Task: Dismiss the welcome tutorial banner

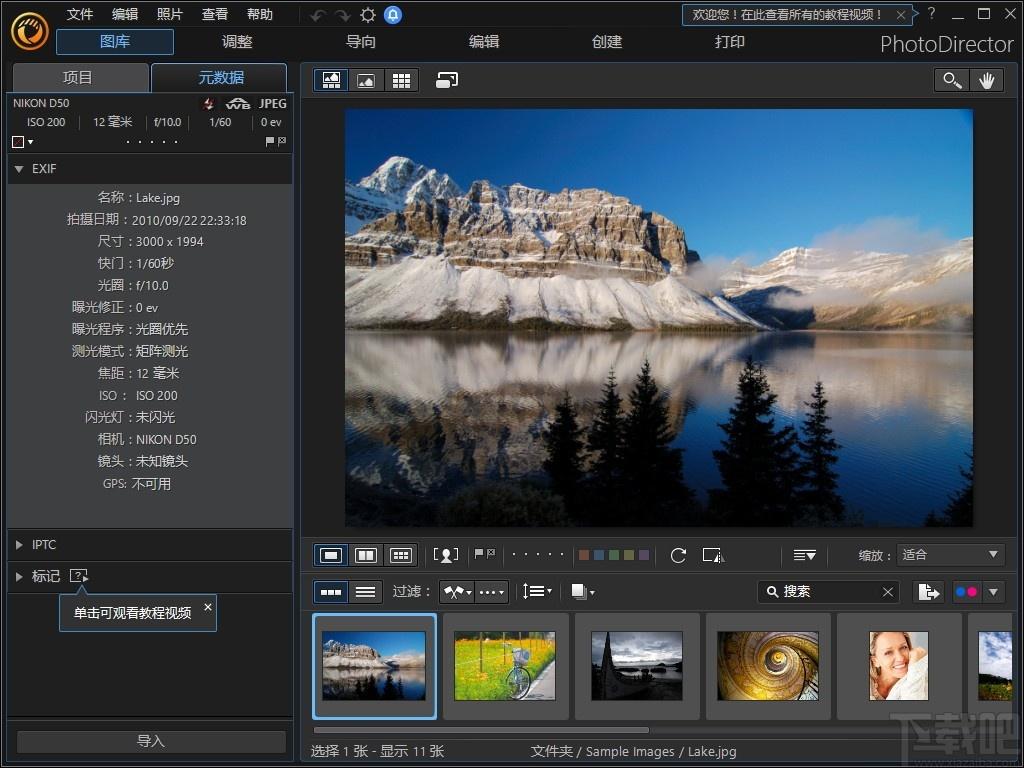Action: coord(901,14)
